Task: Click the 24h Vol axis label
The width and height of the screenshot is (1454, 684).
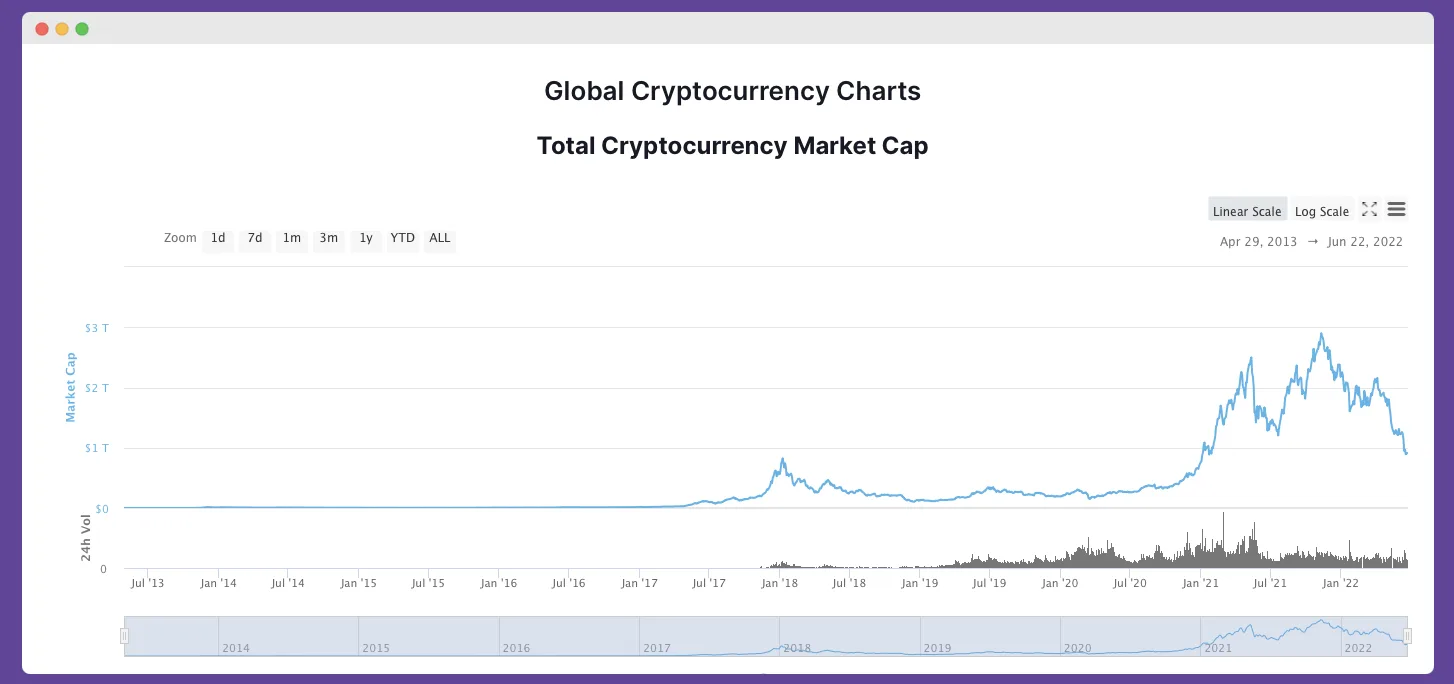Action: click(86, 538)
